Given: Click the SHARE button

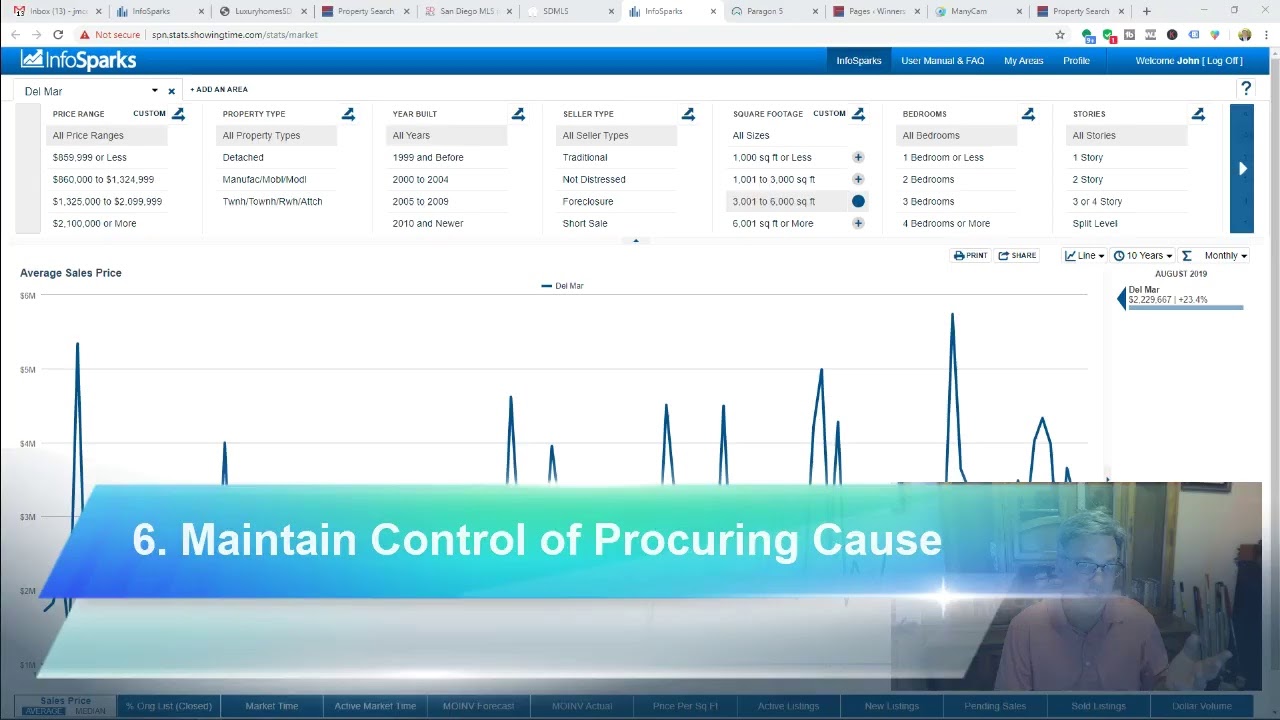Looking at the screenshot, I should point(1017,255).
